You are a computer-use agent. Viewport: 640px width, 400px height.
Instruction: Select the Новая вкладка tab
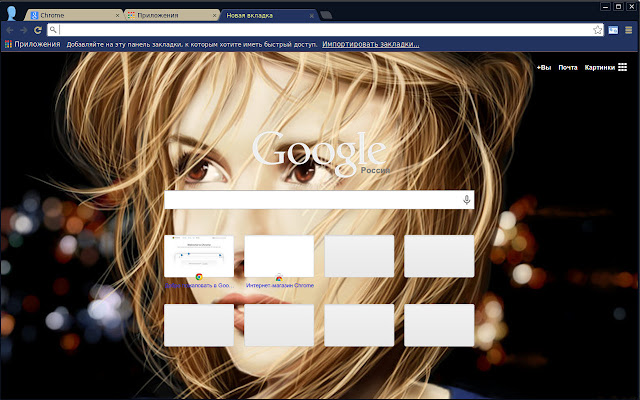point(269,15)
